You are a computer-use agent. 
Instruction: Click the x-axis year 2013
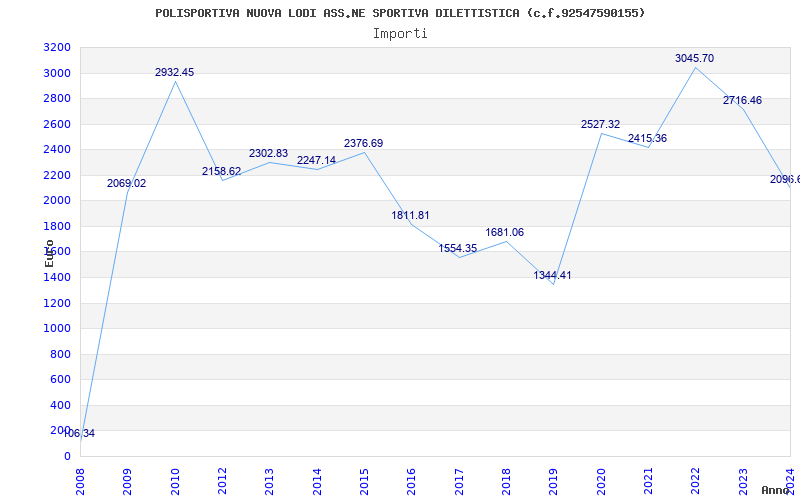(x=269, y=481)
